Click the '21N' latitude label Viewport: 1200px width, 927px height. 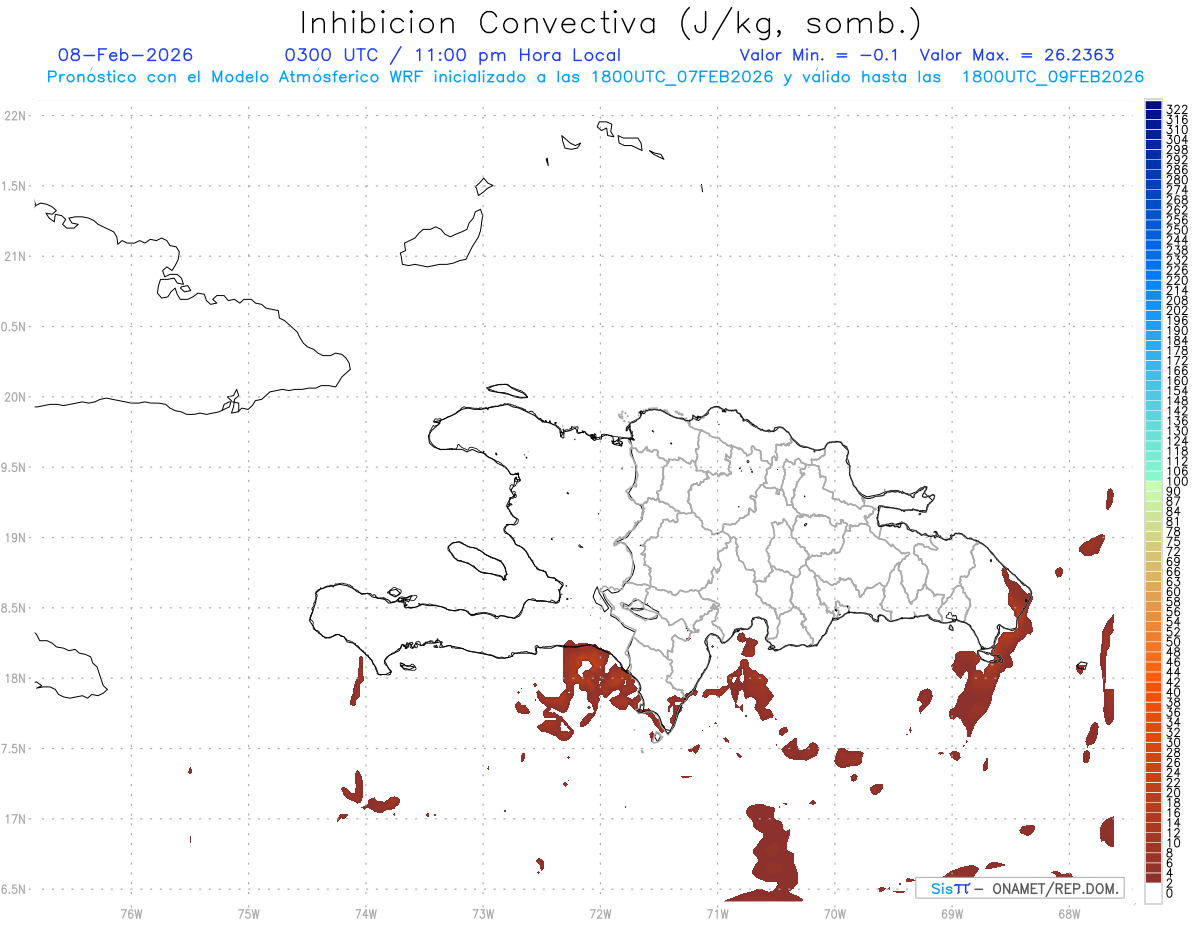tap(15, 256)
